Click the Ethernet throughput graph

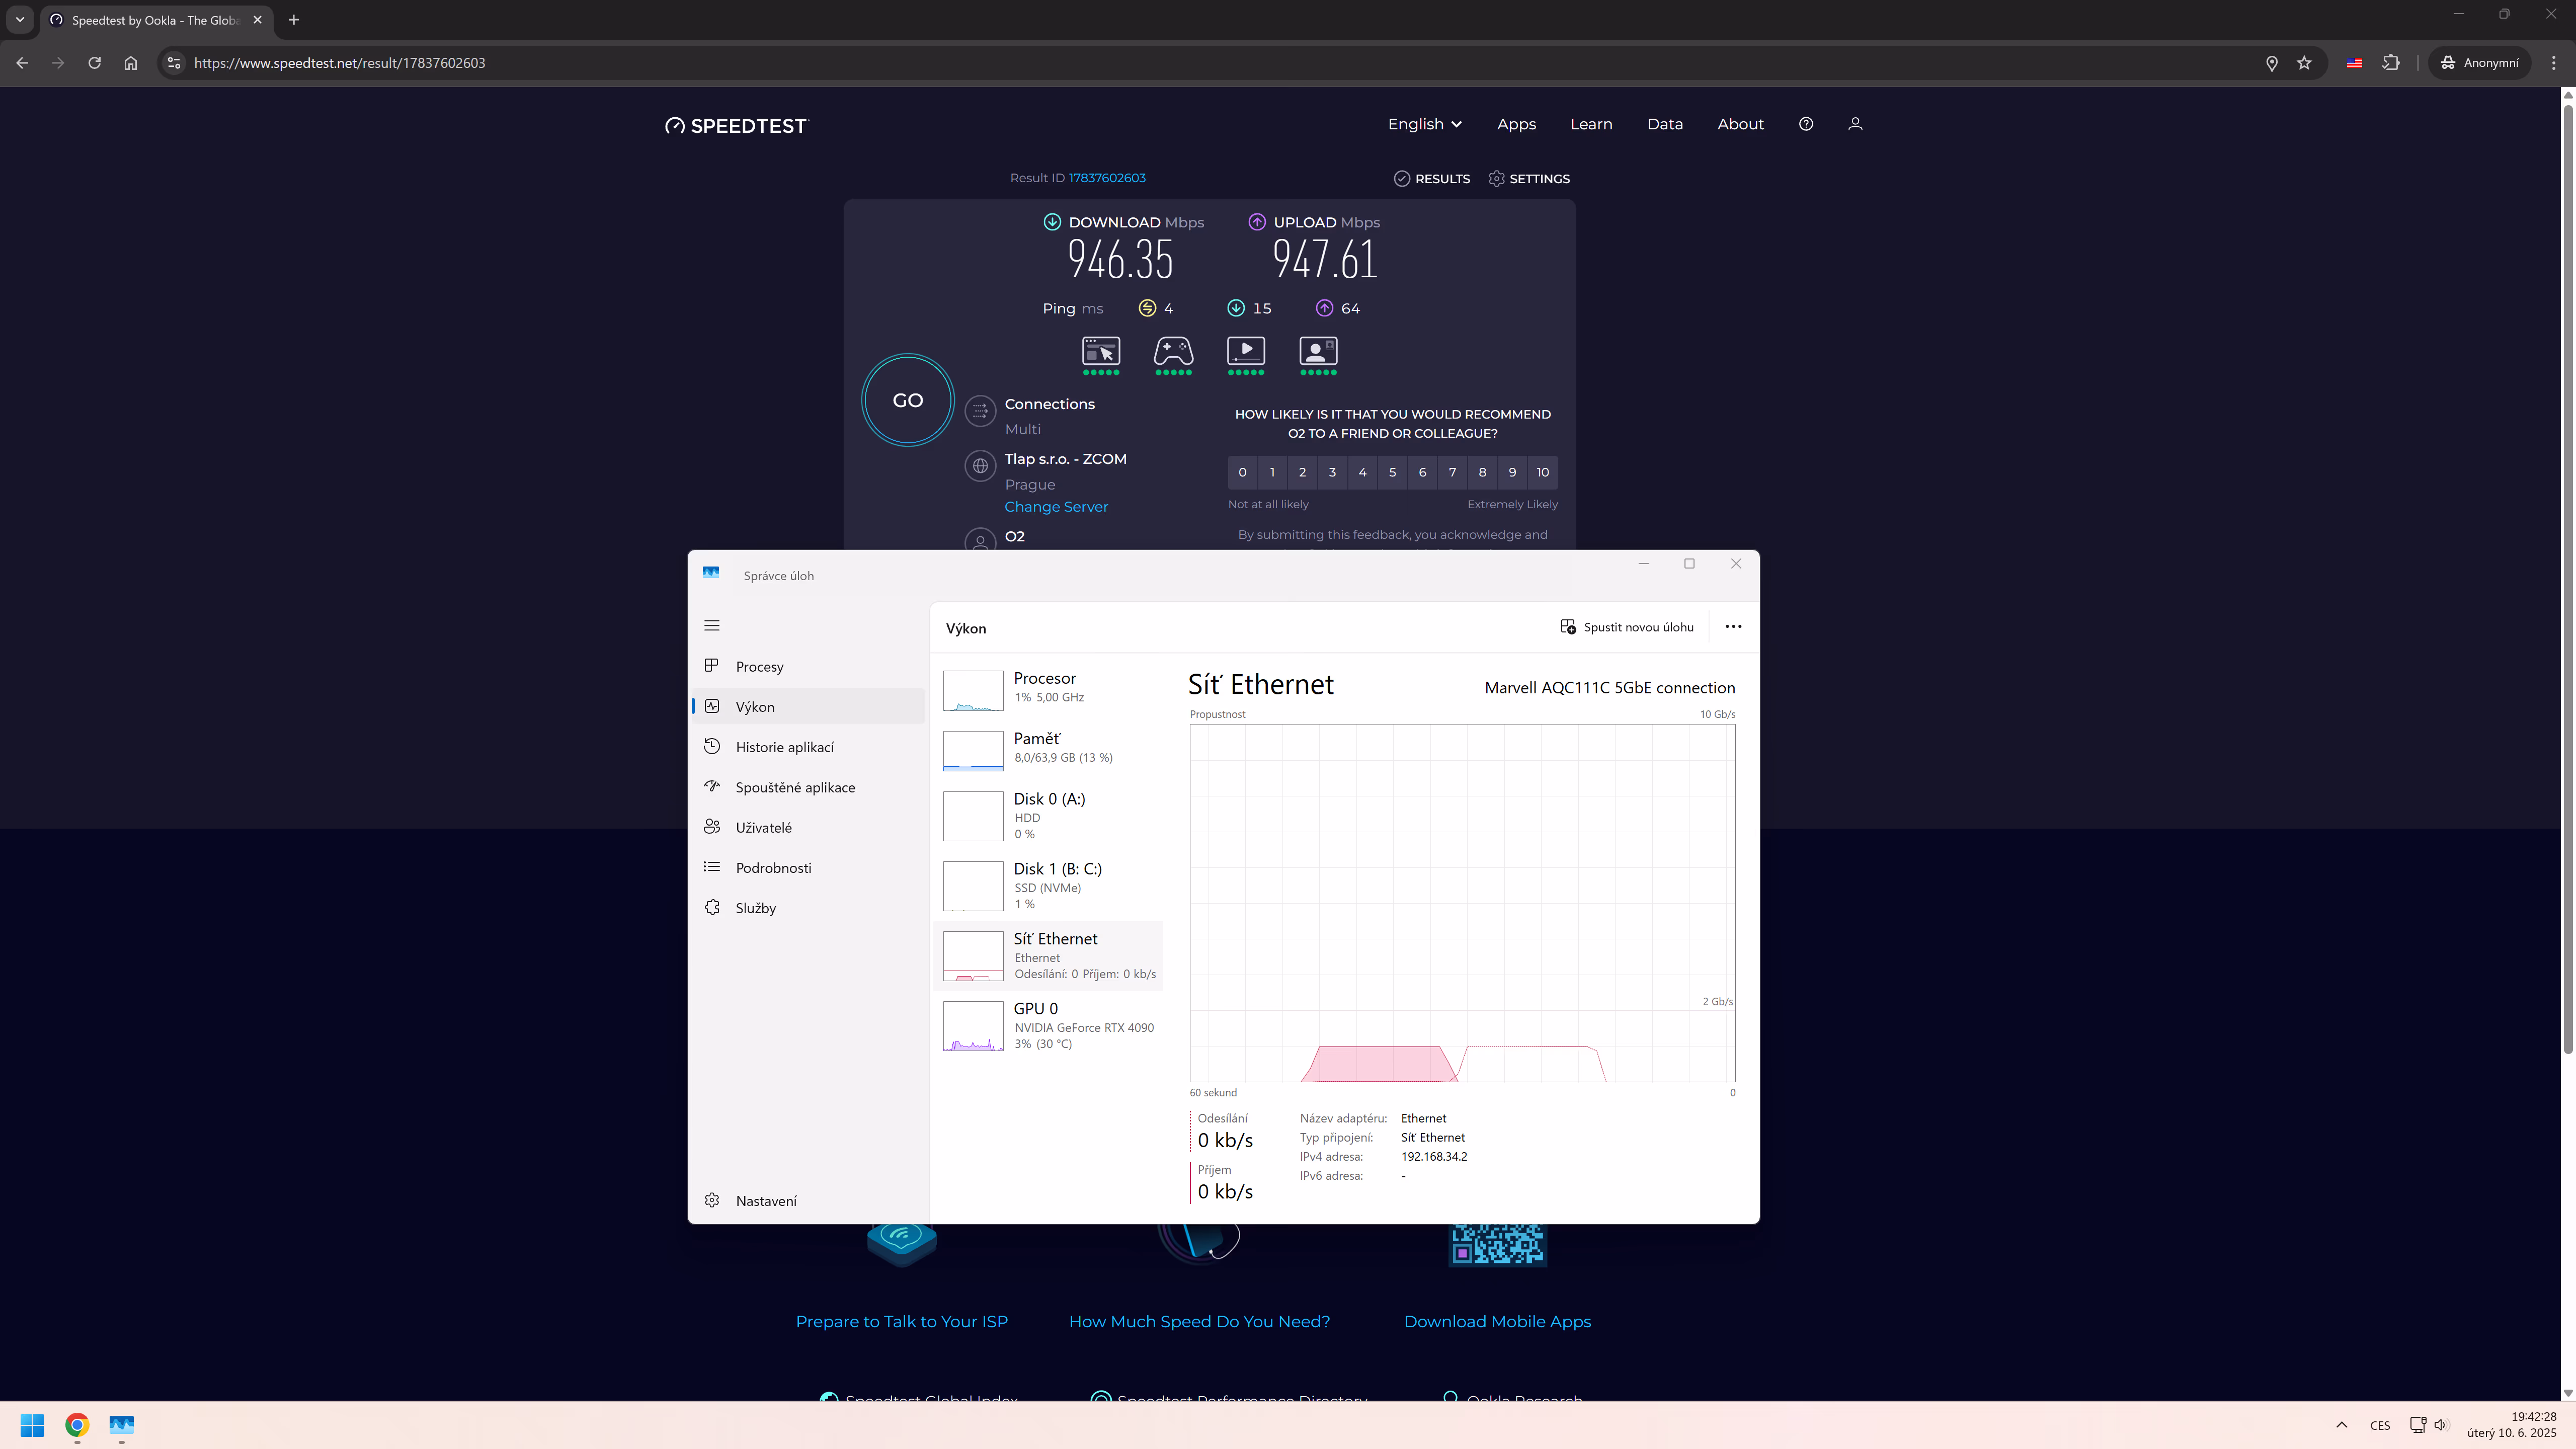pyautogui.click(x=1462, y=903)
